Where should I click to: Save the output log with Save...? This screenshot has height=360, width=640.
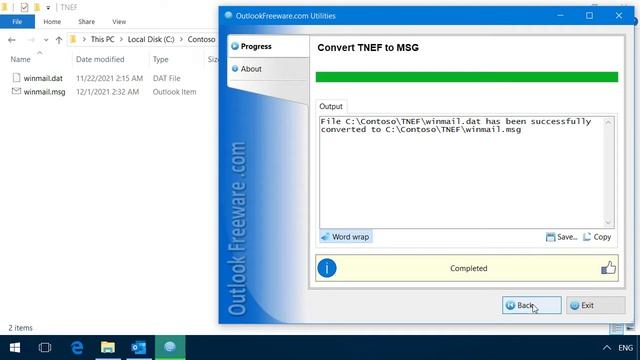[561, 237]
